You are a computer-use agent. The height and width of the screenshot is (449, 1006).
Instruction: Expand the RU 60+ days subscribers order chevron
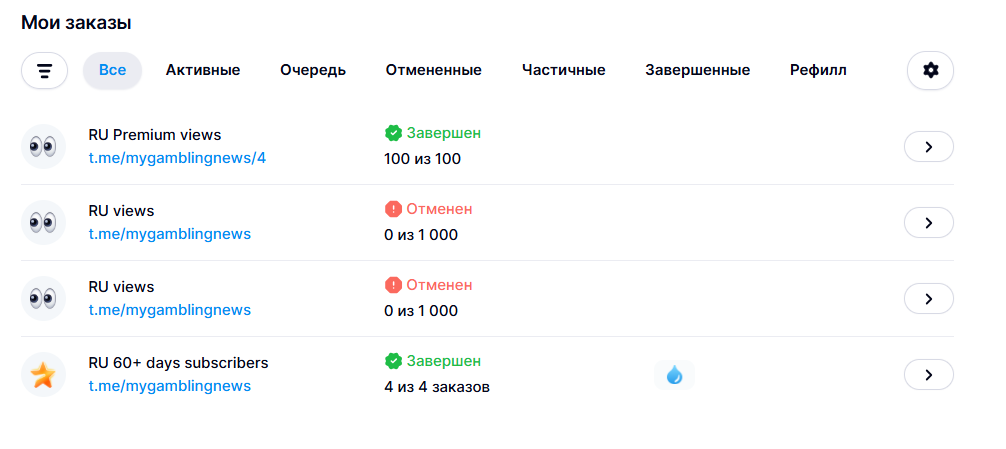point(928,375)
